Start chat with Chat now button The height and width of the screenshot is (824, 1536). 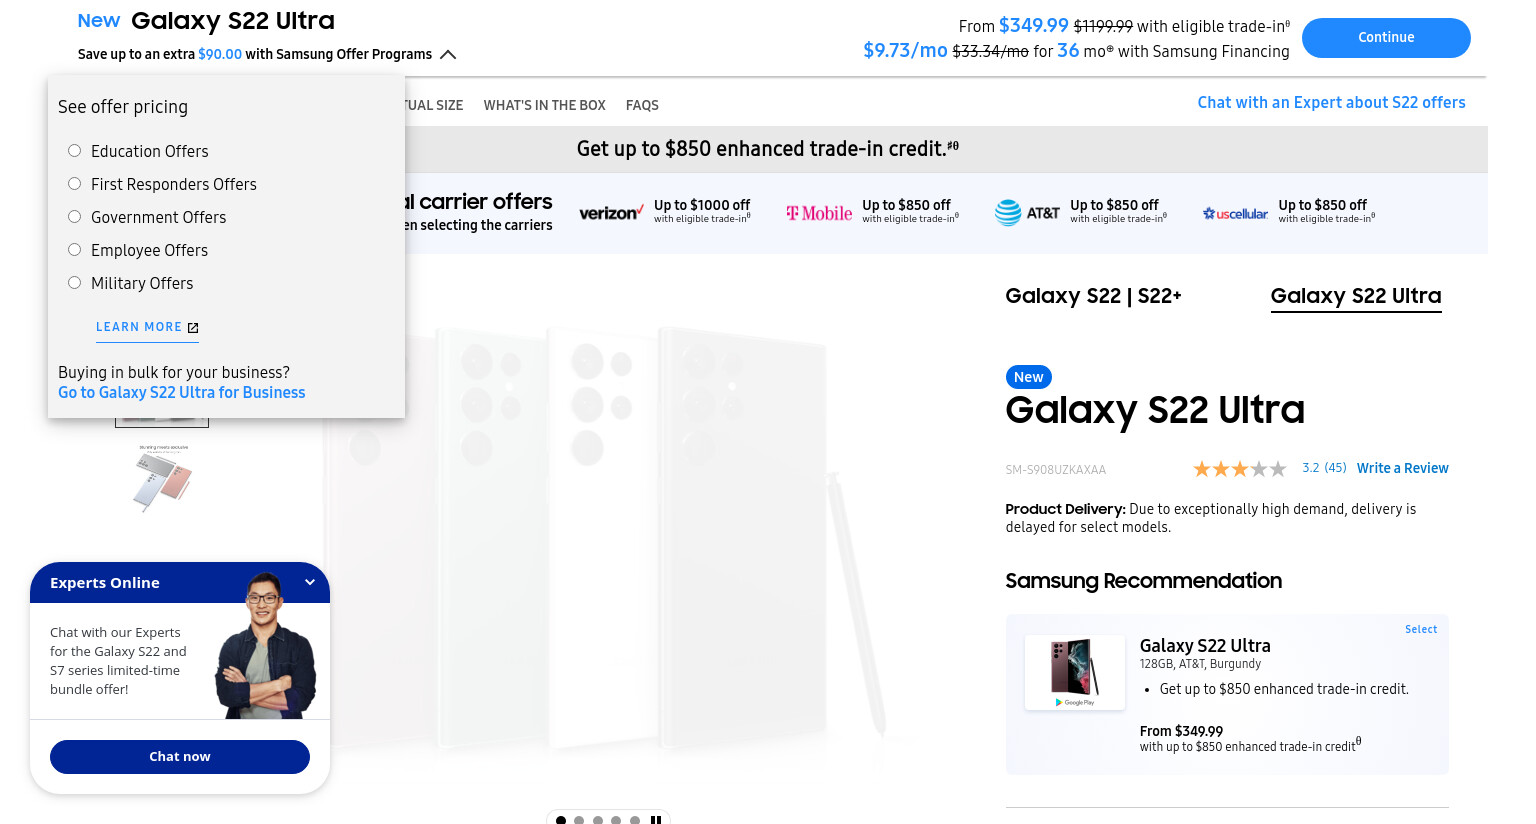[180, 757]
